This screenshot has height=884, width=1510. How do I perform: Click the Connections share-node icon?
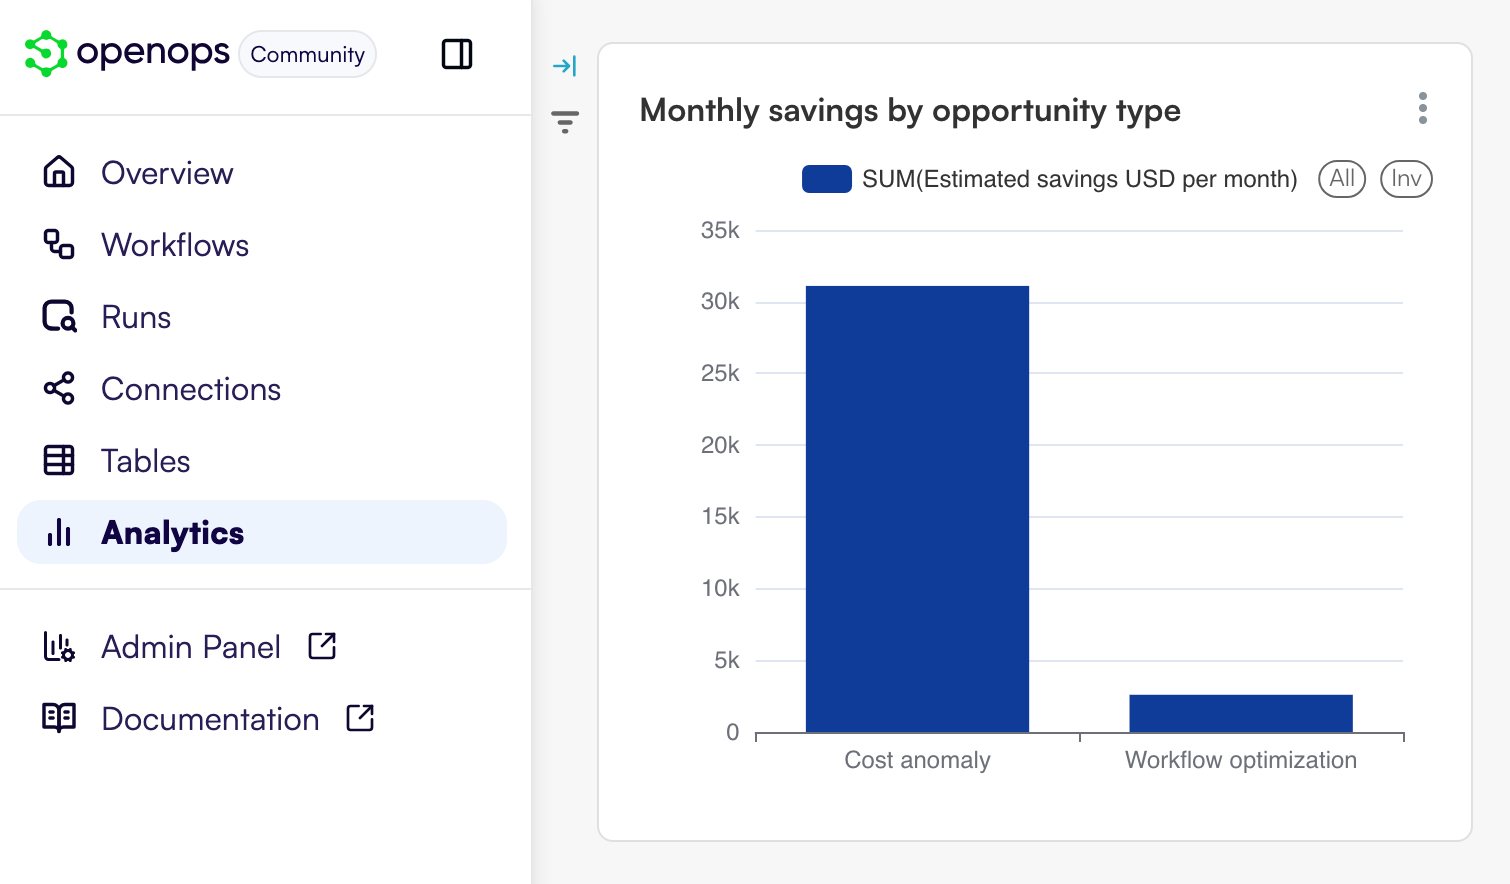[59, 389]
